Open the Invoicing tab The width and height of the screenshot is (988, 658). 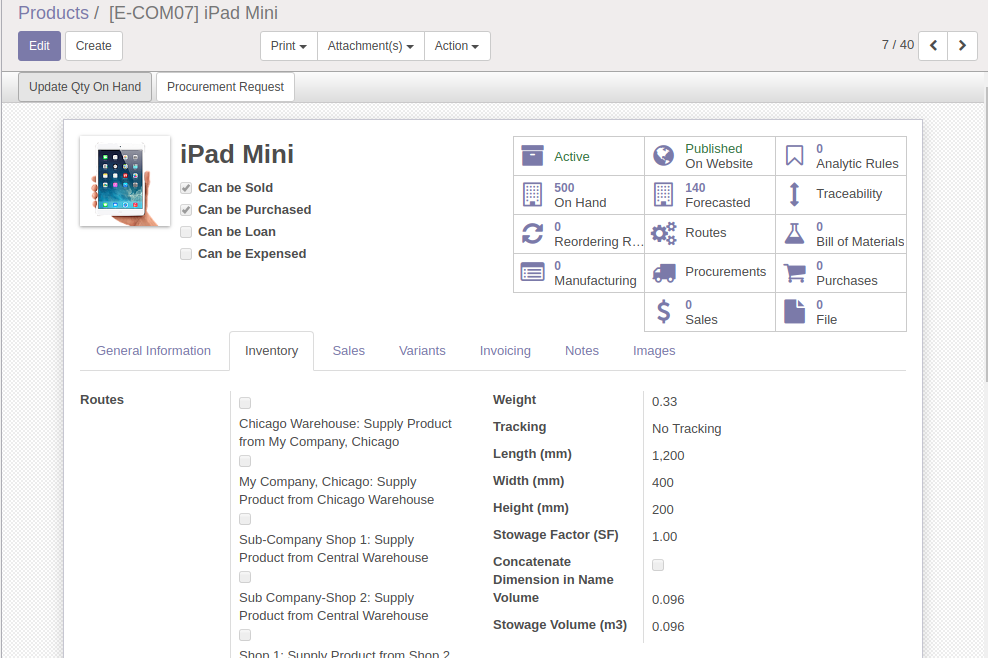tap(505, 350)
